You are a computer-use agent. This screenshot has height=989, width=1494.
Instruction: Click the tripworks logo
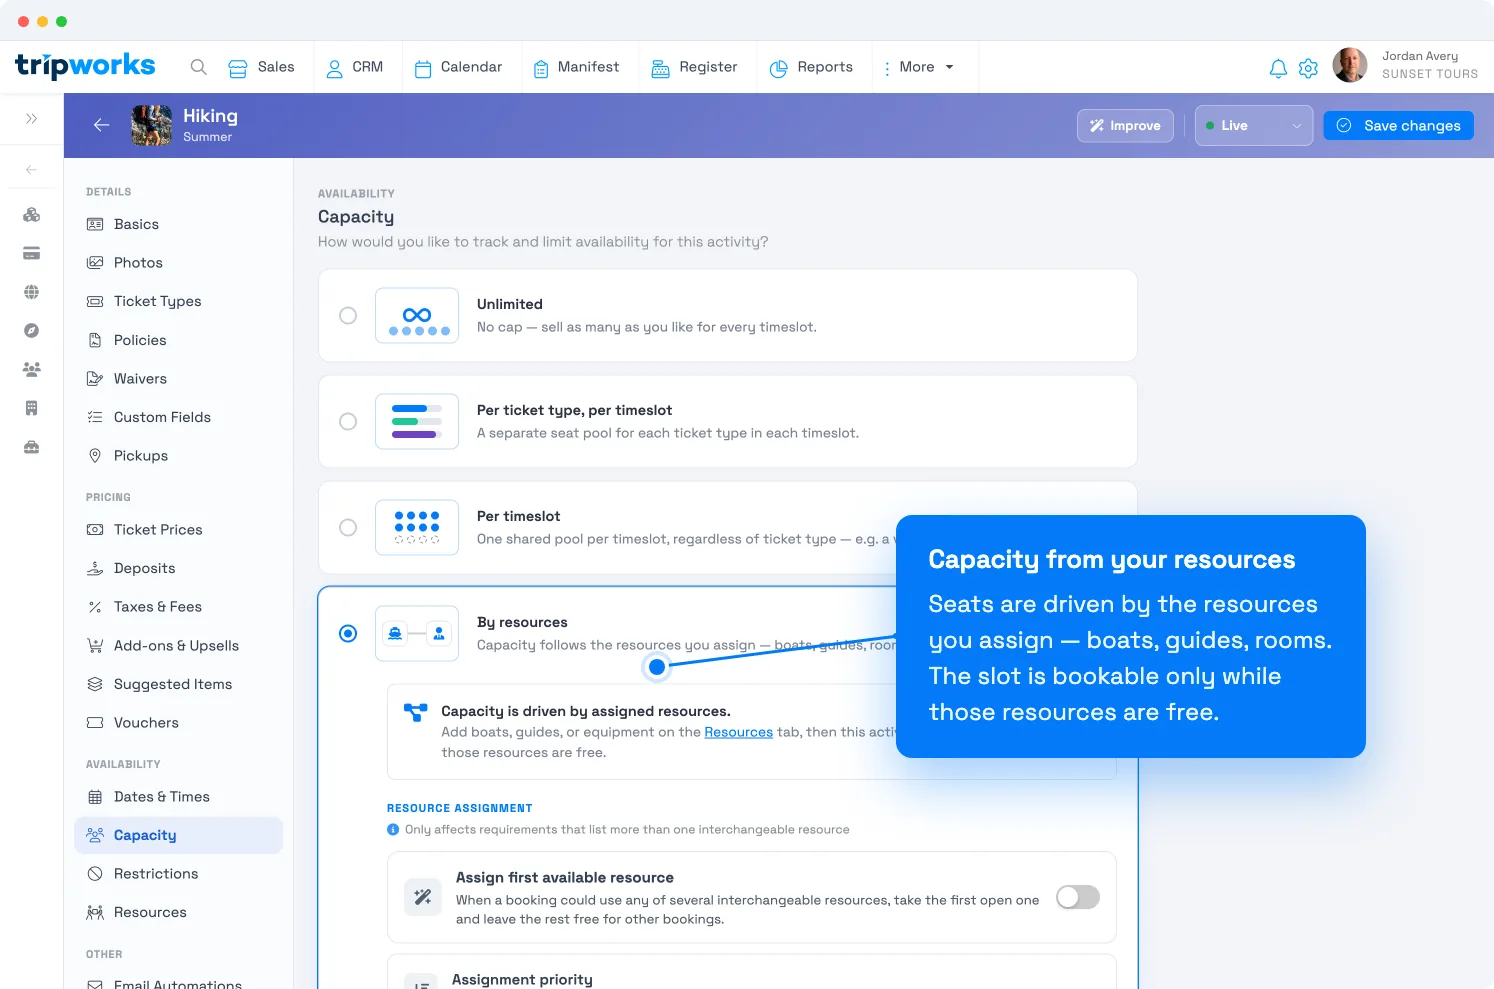pyautogui.click(x=85, y=66)
